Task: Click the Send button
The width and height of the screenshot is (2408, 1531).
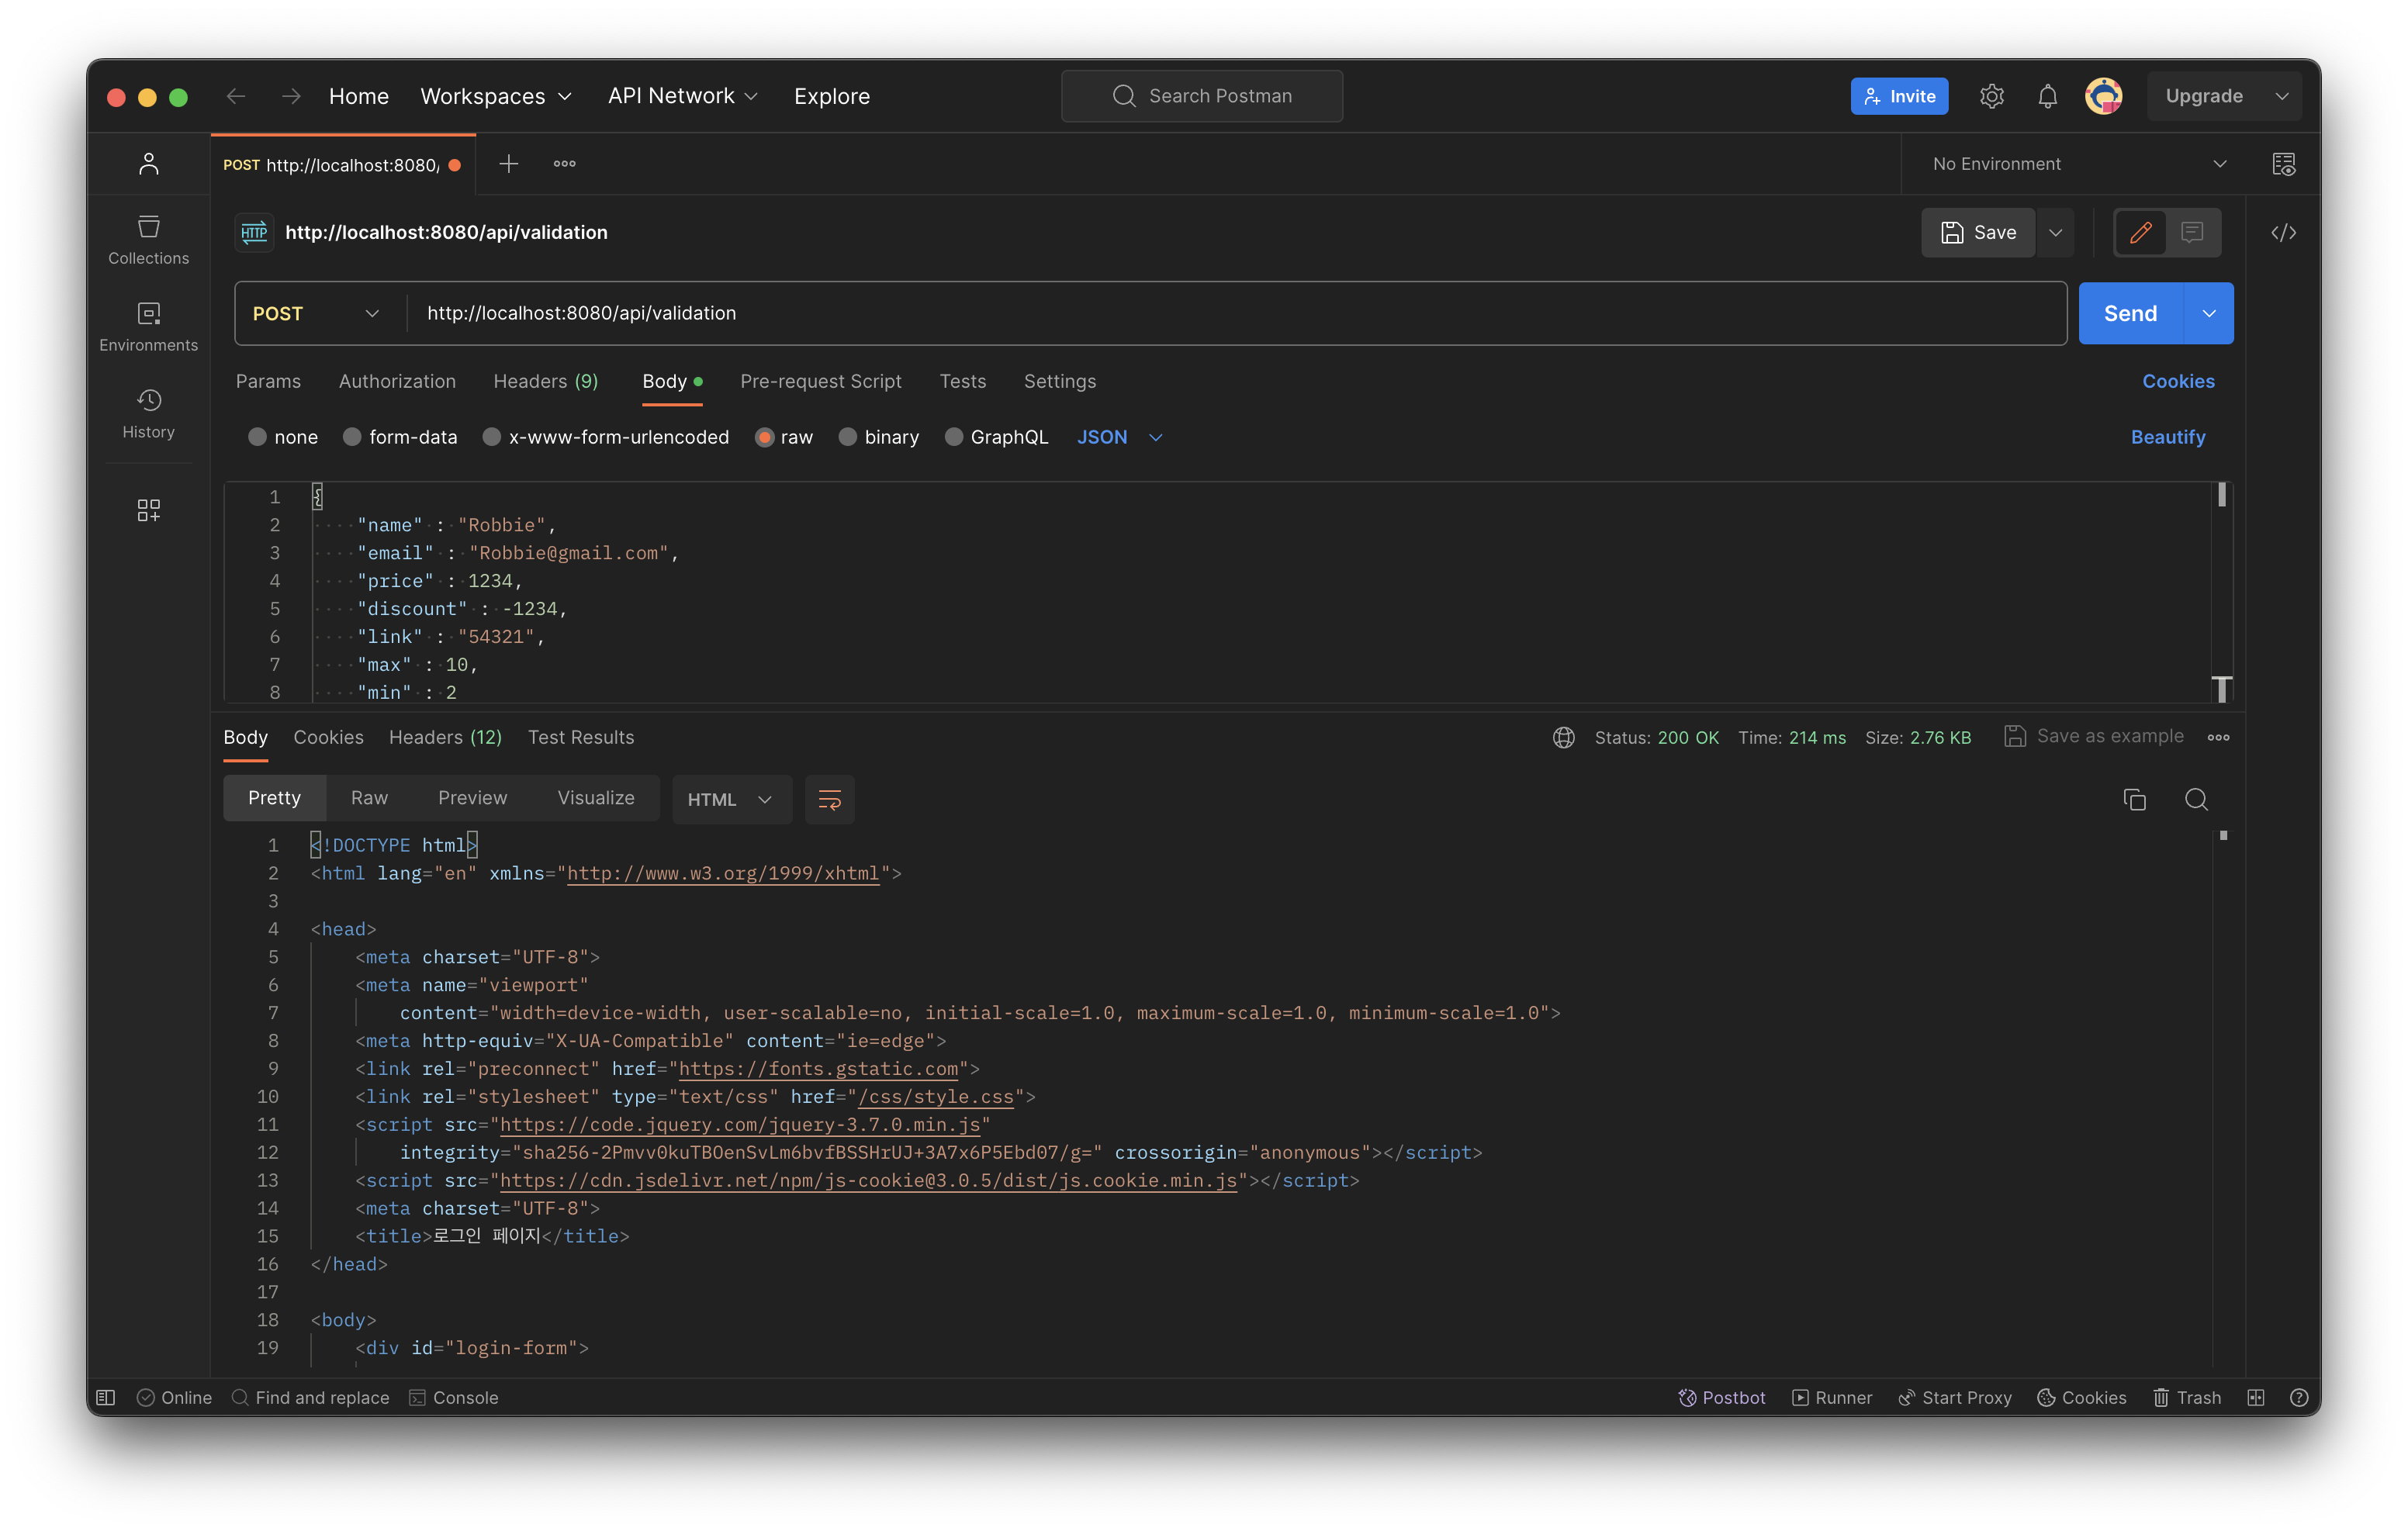Action: click(2129, 313)
